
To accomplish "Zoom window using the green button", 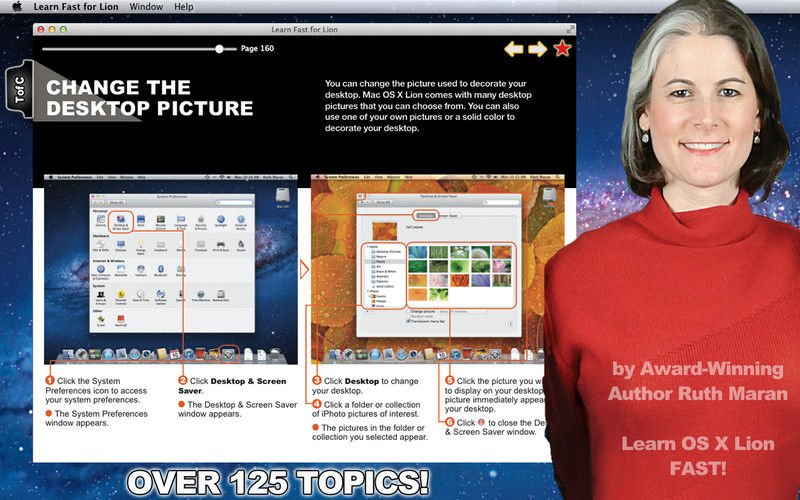I will click(63, 29).
